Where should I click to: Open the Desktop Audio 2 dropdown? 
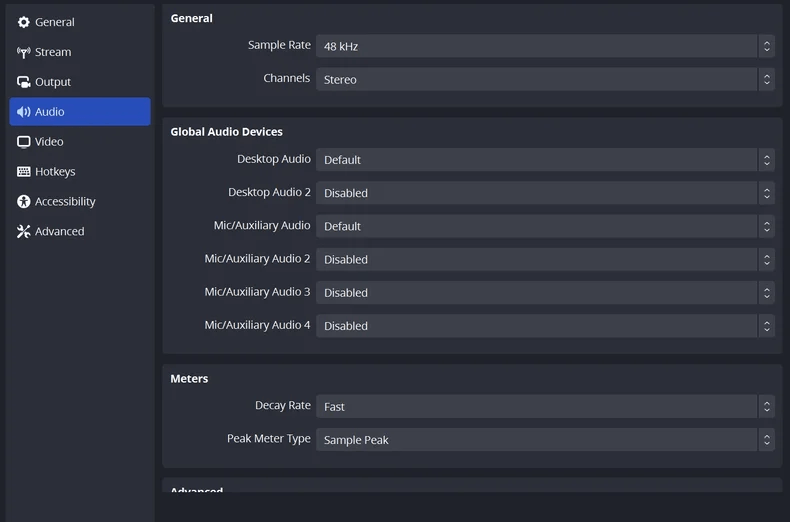545,193
